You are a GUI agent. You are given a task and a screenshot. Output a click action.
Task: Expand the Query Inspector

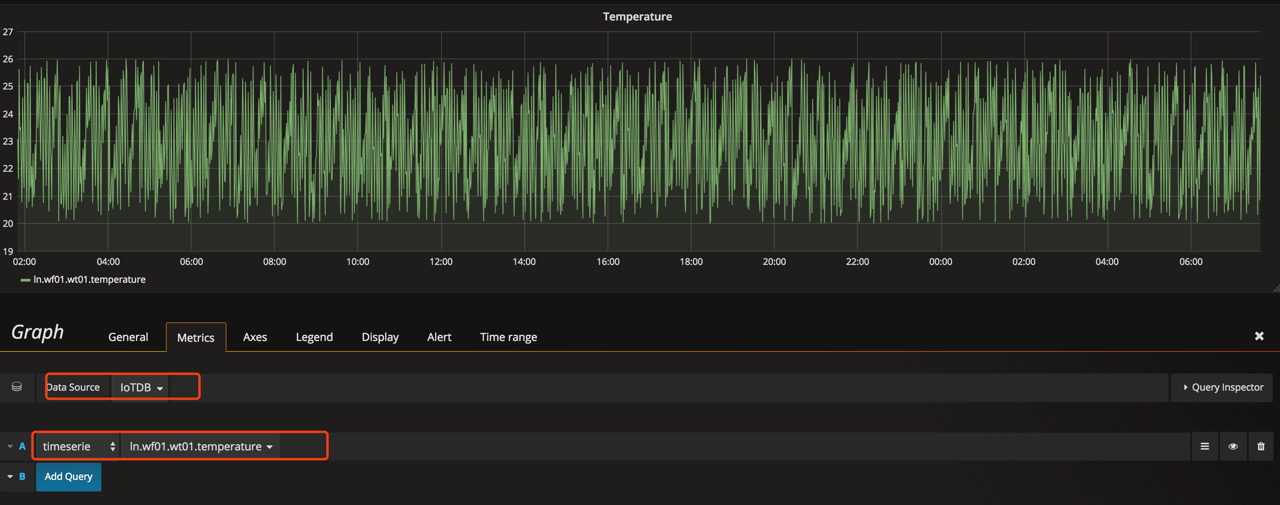click(x=1222, y=387)
